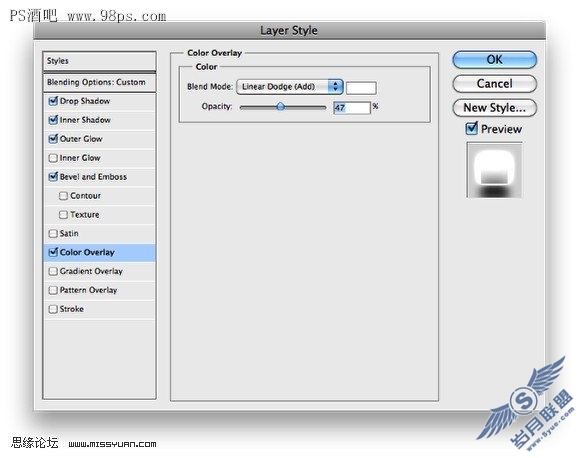Enable the Inner Glow checkbox
Screen dimensions: 580x458
[x=53, y=158]
